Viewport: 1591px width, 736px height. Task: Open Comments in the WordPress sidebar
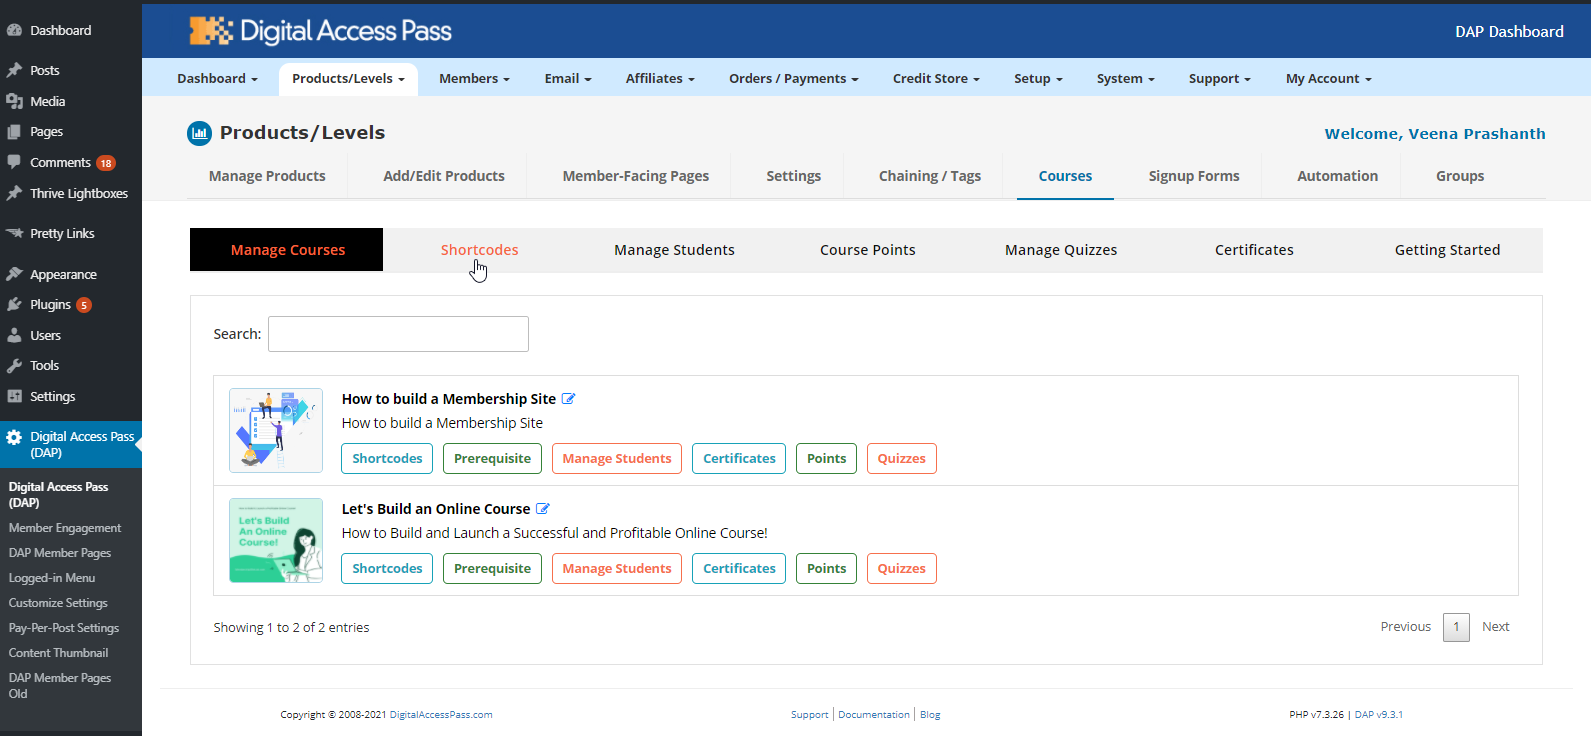coord(60,163)
